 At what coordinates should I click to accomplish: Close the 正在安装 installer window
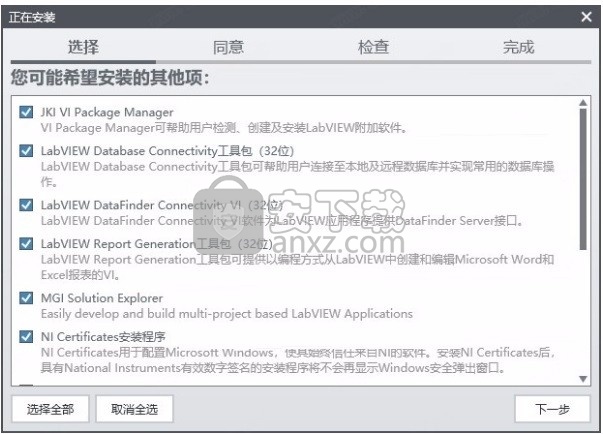586,17
